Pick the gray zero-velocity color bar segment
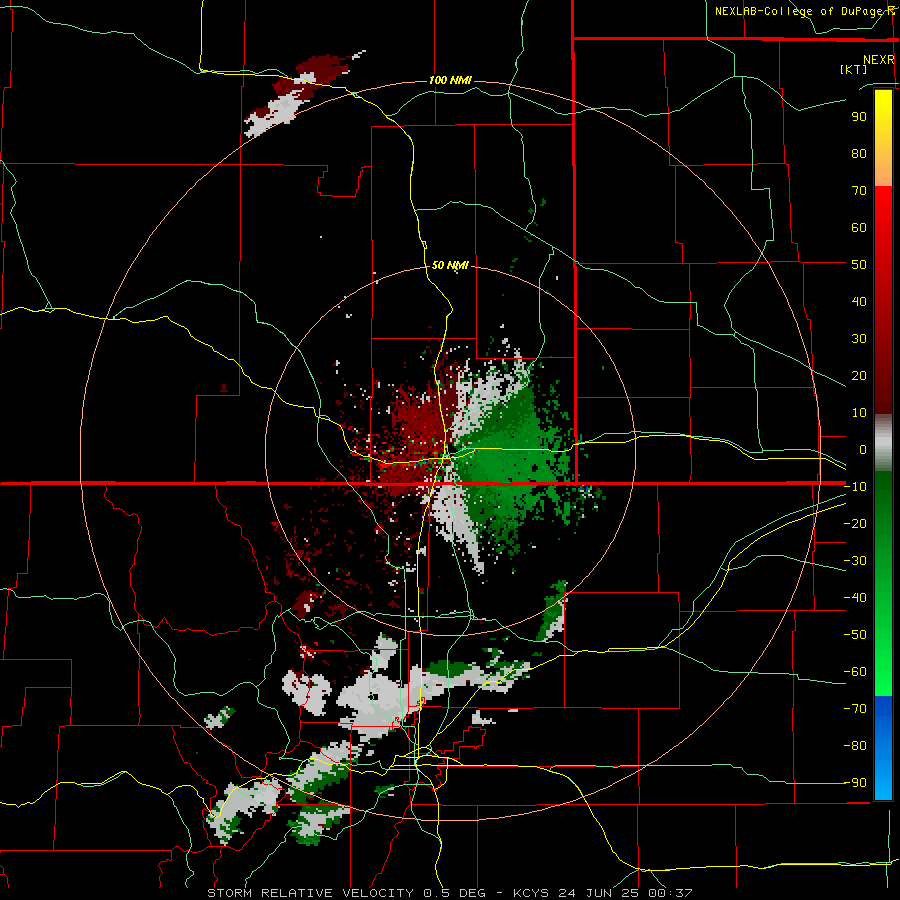Screen dimensions: 900x900 click(x=883, y=442)
